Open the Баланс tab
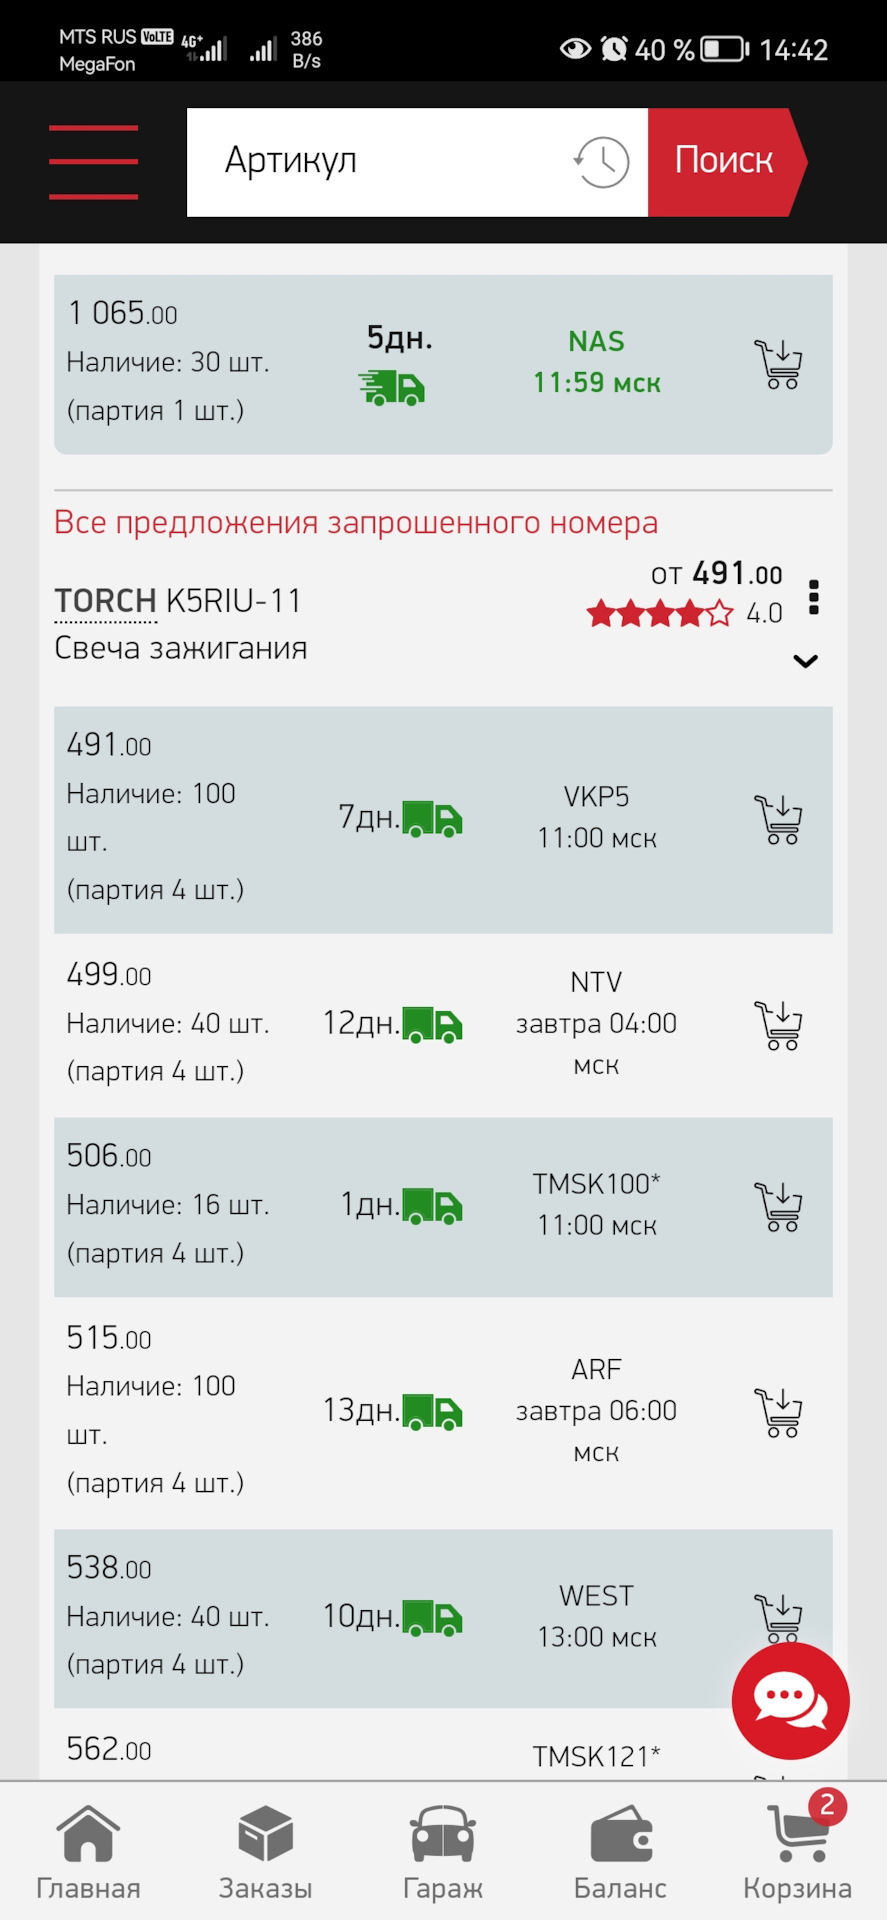 (620, 1853)
